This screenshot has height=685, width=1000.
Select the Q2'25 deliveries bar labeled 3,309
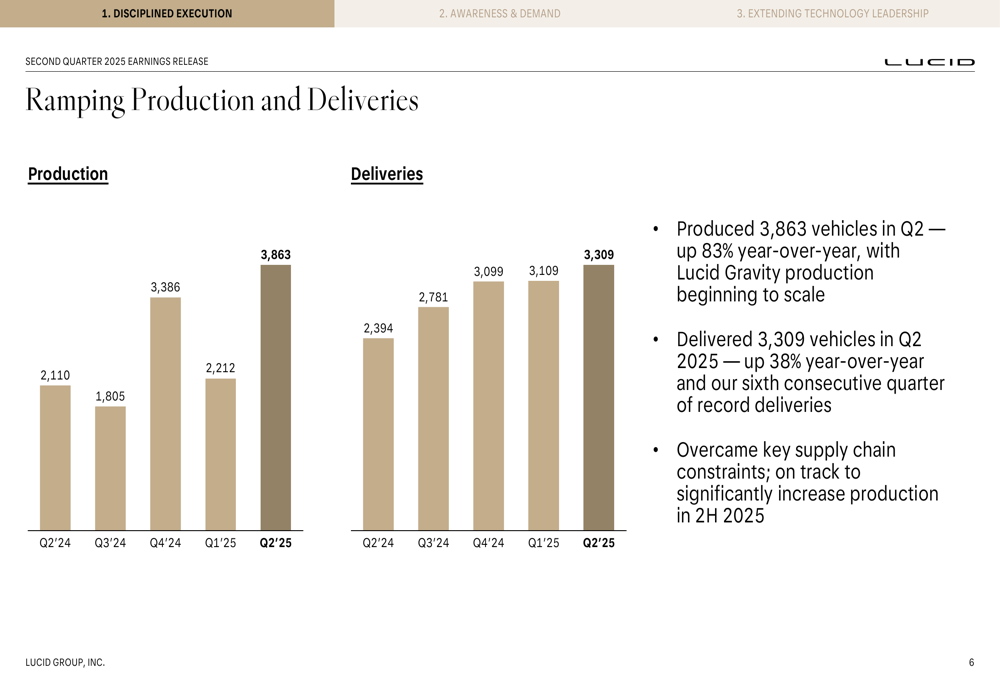599,397
